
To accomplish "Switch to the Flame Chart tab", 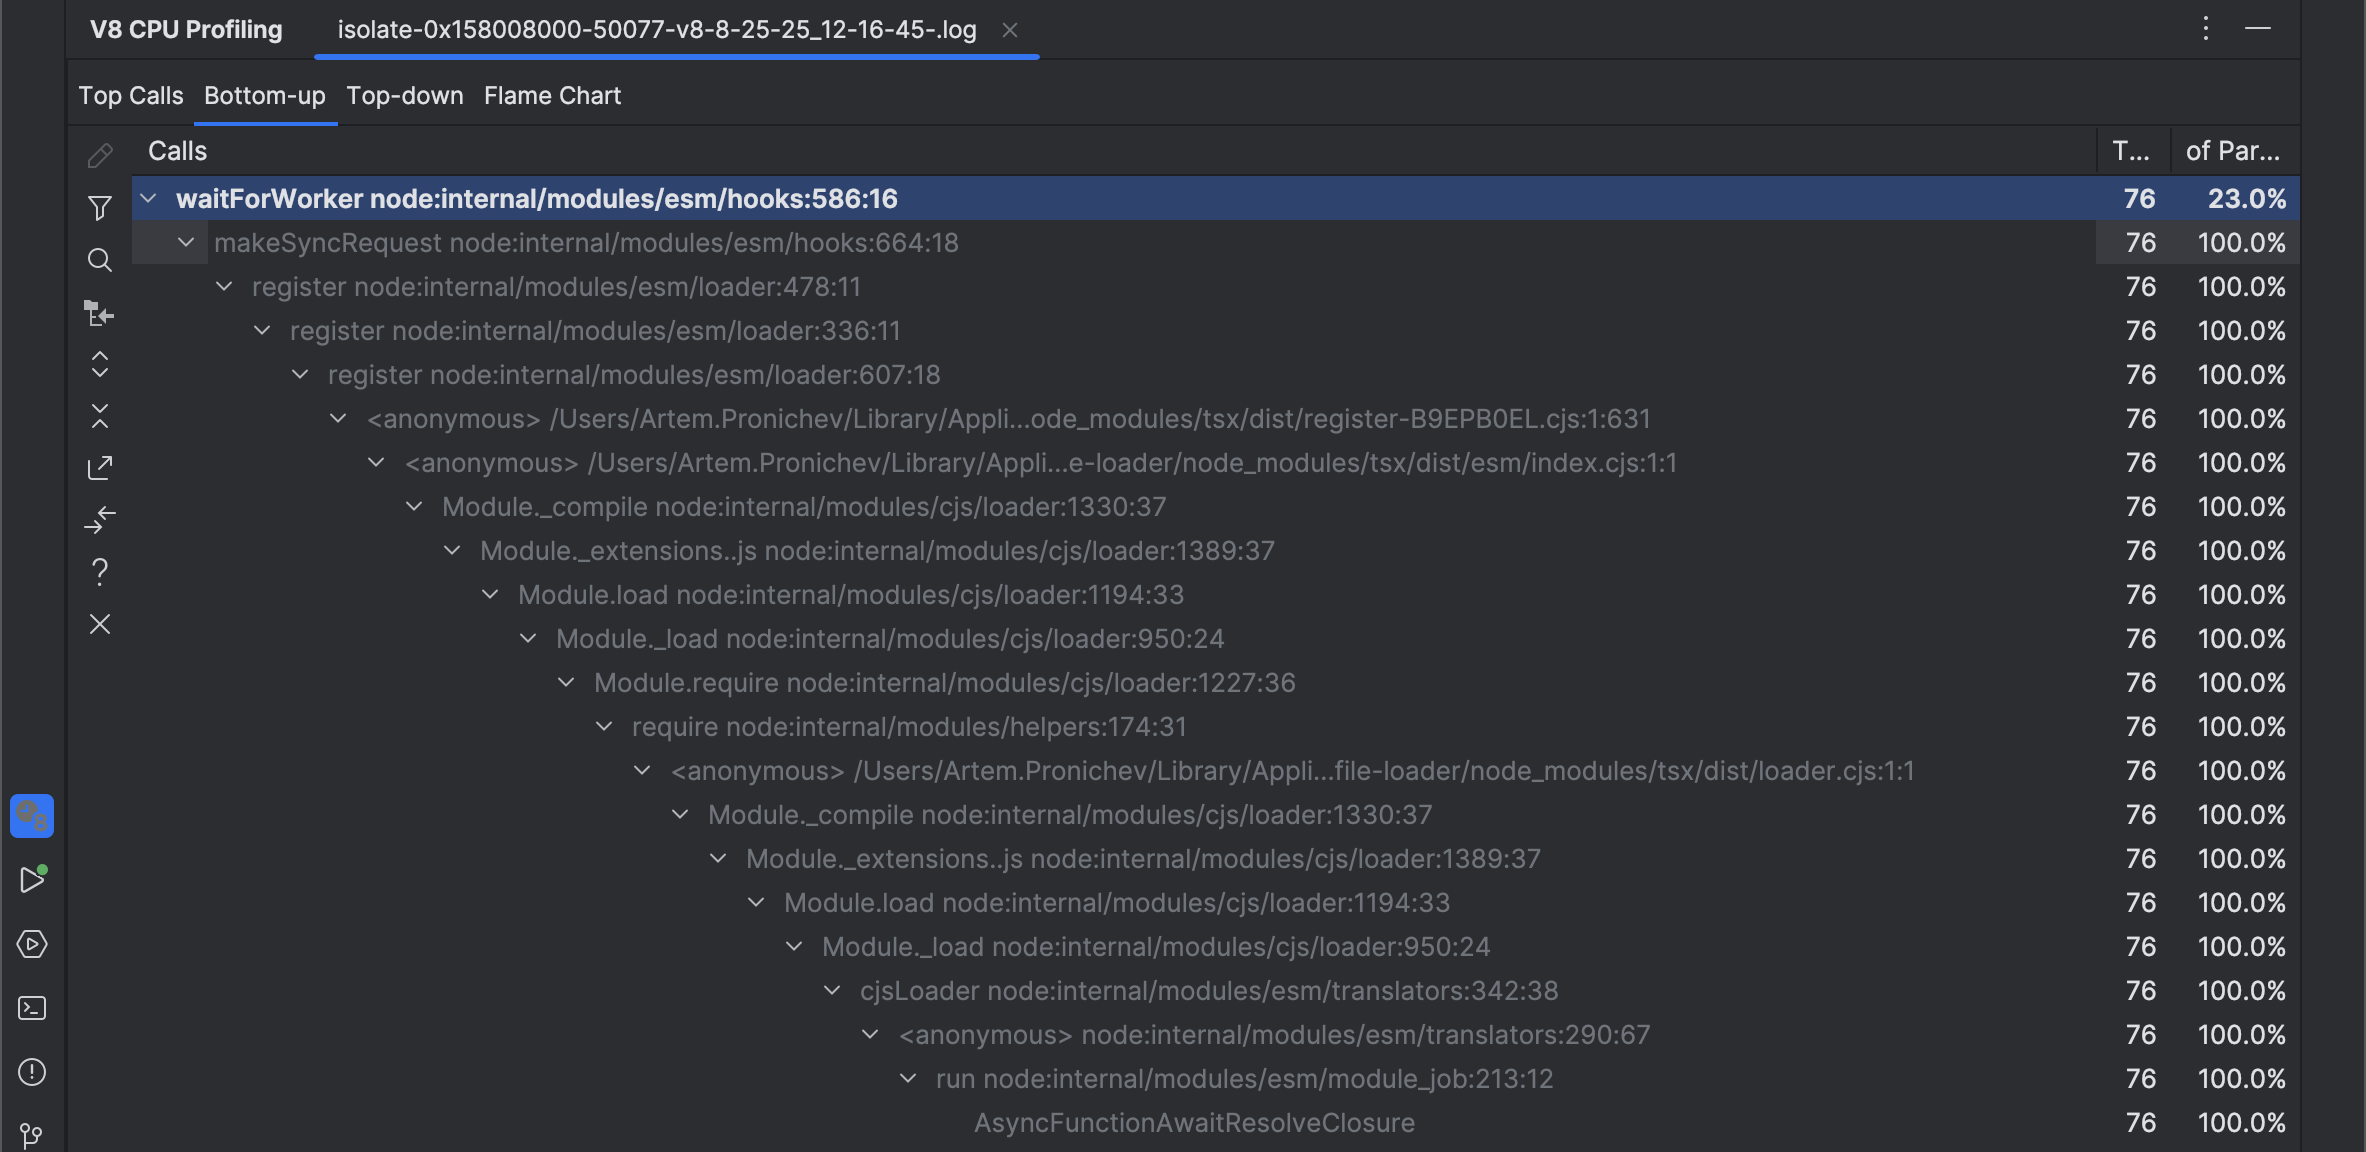I will (552, 95).
